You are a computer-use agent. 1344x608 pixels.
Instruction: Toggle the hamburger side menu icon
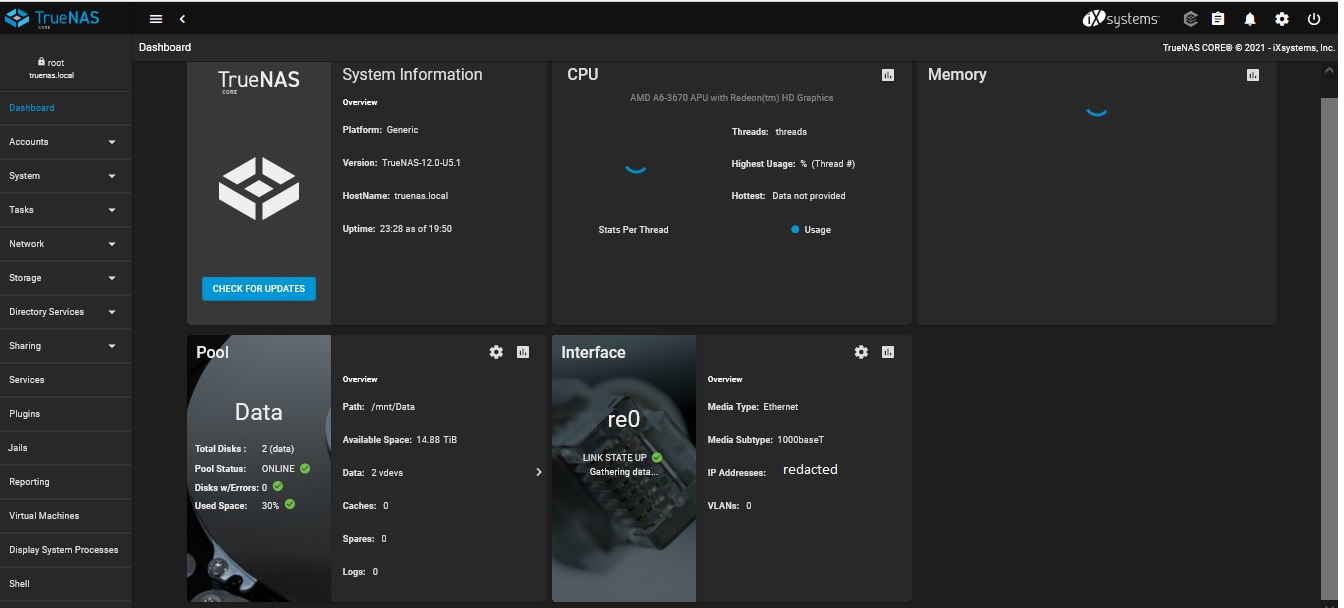tap(156, 19)
